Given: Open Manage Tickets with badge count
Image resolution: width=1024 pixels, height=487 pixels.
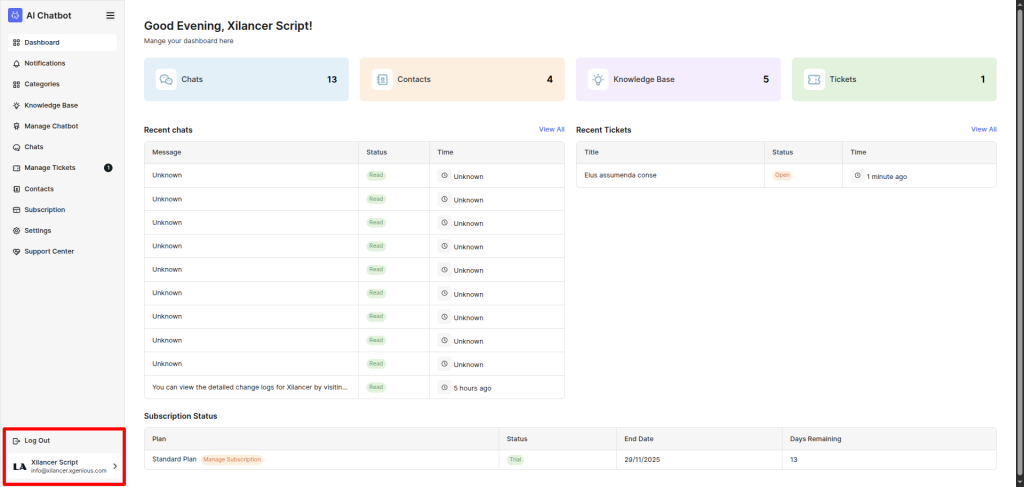Looking at the screenshot, I should tap(50, 168).
